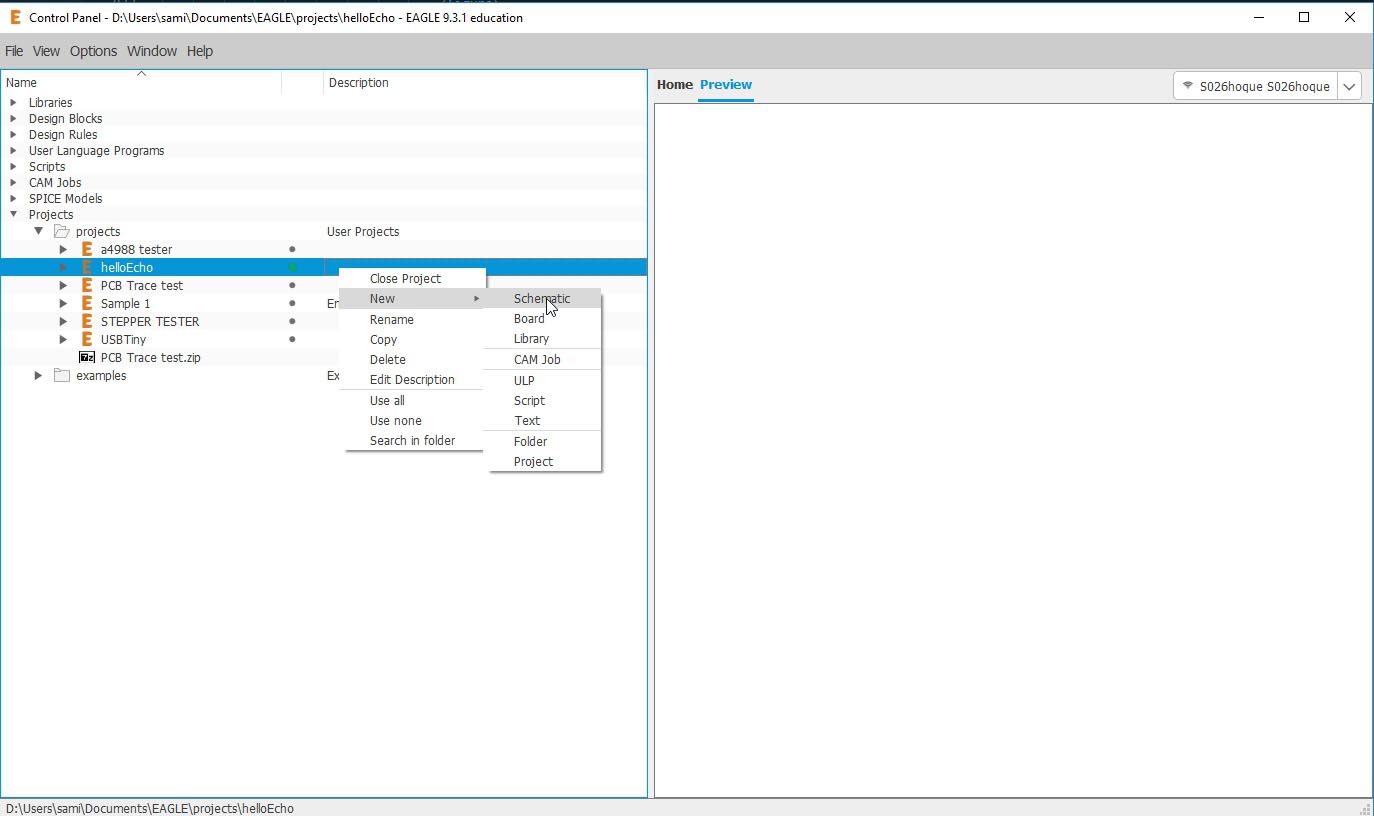The image size is (1374, 816).
Task: Switch to the Preview tab
Action: [x=726, y=85]
